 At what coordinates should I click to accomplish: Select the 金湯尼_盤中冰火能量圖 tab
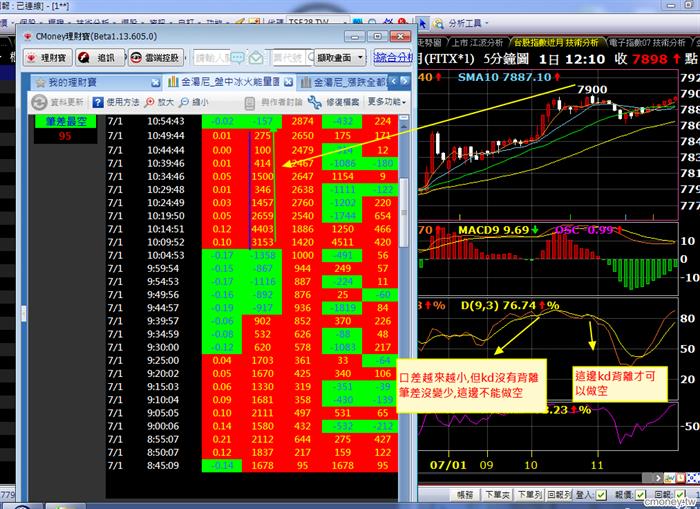229,82
